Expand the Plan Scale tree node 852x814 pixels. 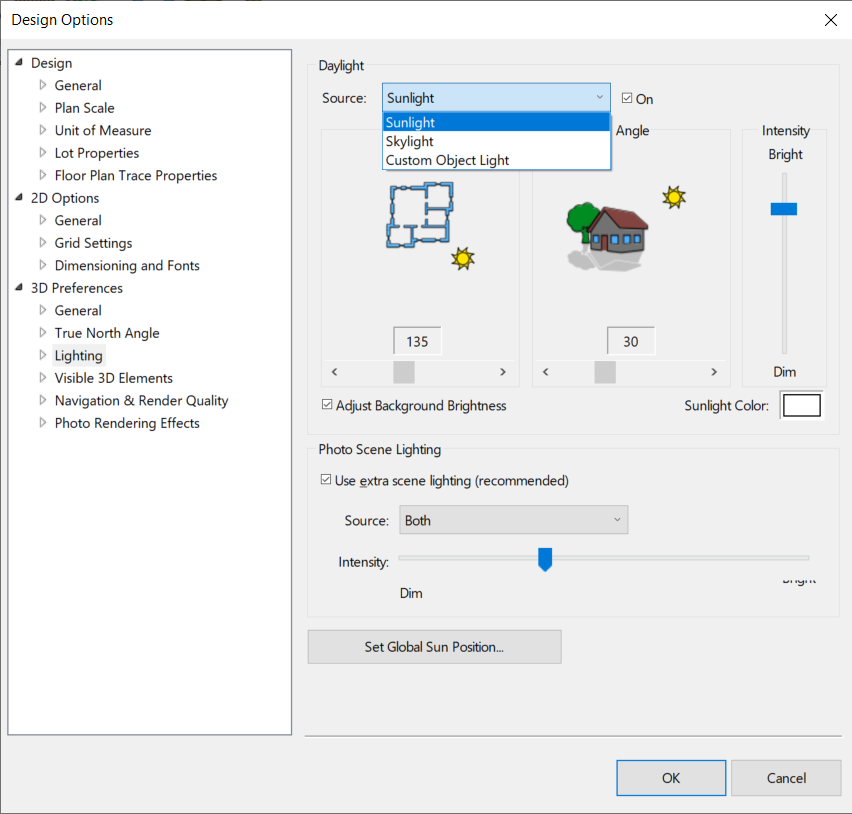pyautogui.click(x=43, y=108)
